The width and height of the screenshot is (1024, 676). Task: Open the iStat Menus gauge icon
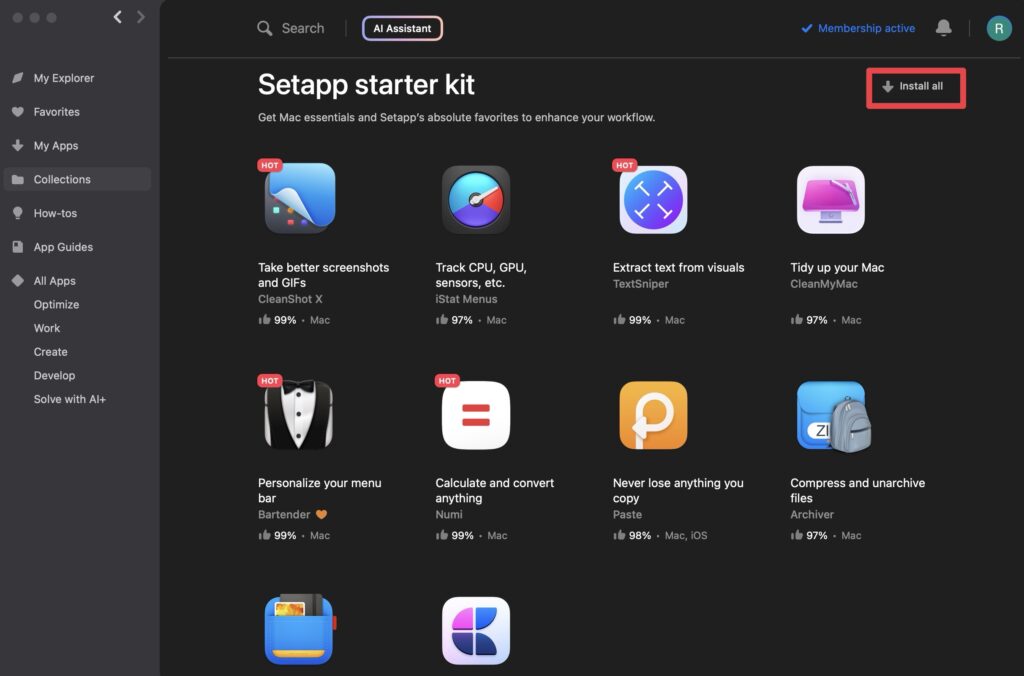(476, 199)
